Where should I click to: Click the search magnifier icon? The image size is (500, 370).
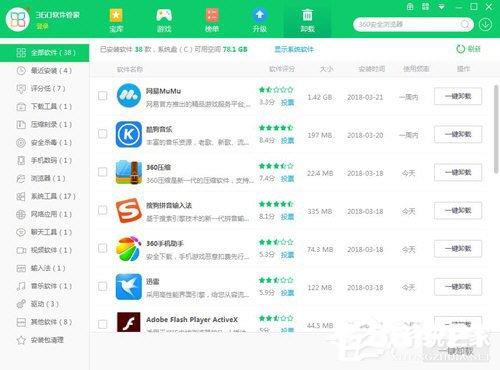click(465, 24)
